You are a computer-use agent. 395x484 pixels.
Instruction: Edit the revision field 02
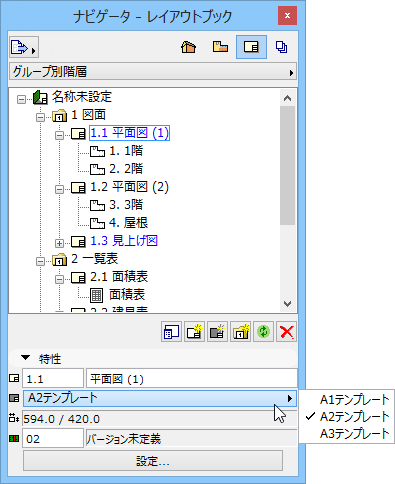53,439
